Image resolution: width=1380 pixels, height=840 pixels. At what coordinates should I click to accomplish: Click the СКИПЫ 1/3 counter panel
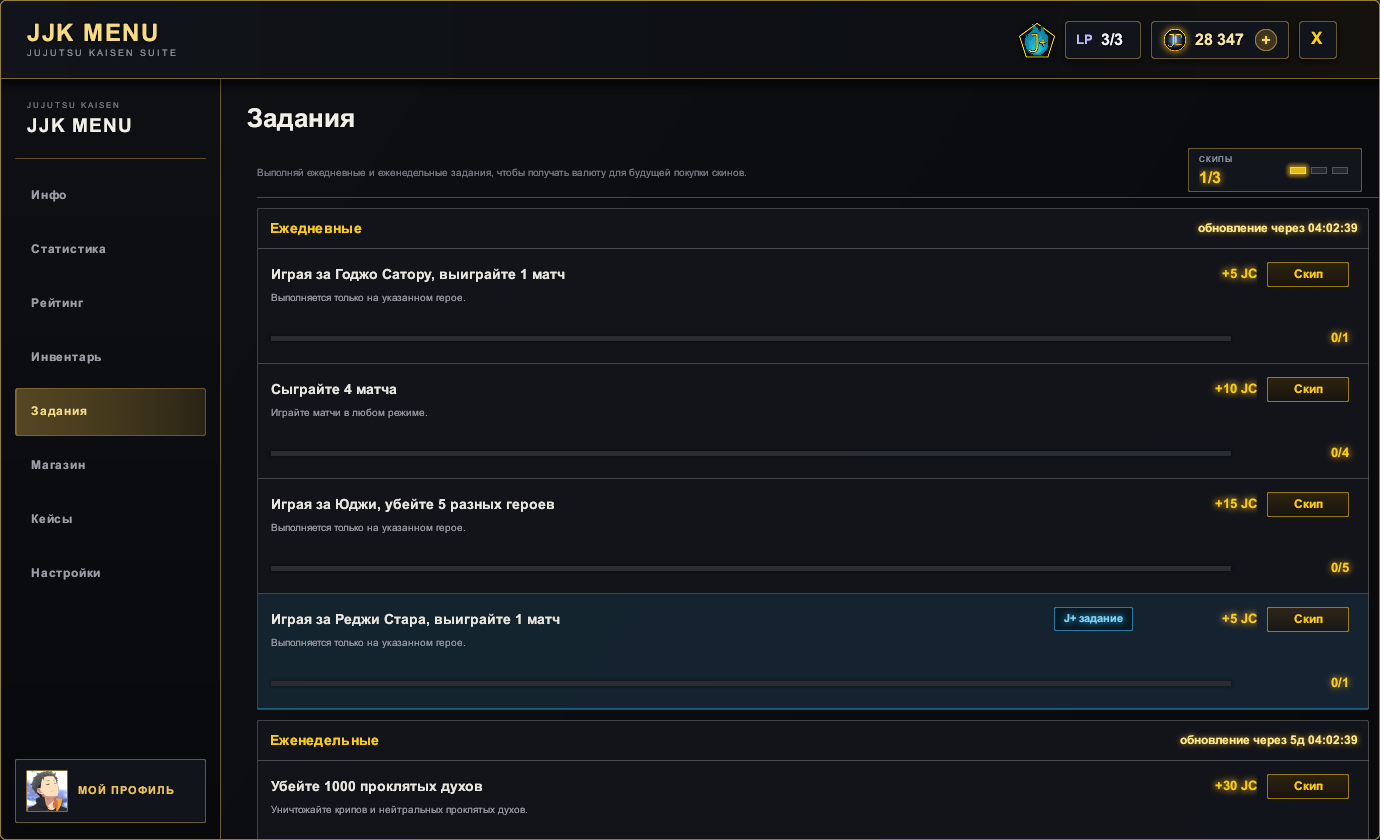coord(1274,170)
